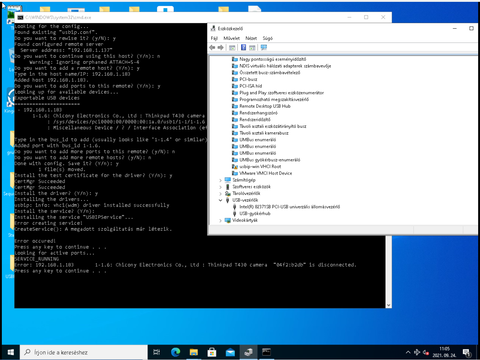Go back with the Device Manager back arrow
The image size is (480, 360).
212,48
